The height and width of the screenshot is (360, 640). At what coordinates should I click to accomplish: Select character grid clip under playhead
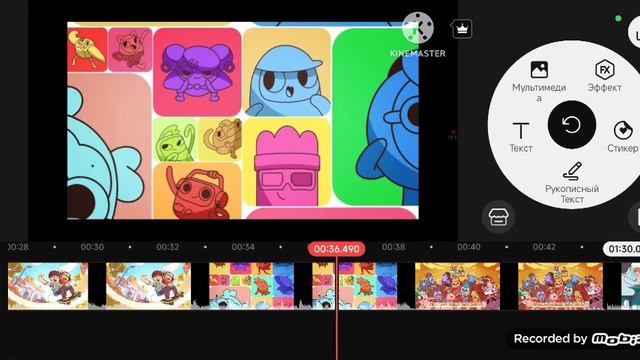(x=354, y=286)
